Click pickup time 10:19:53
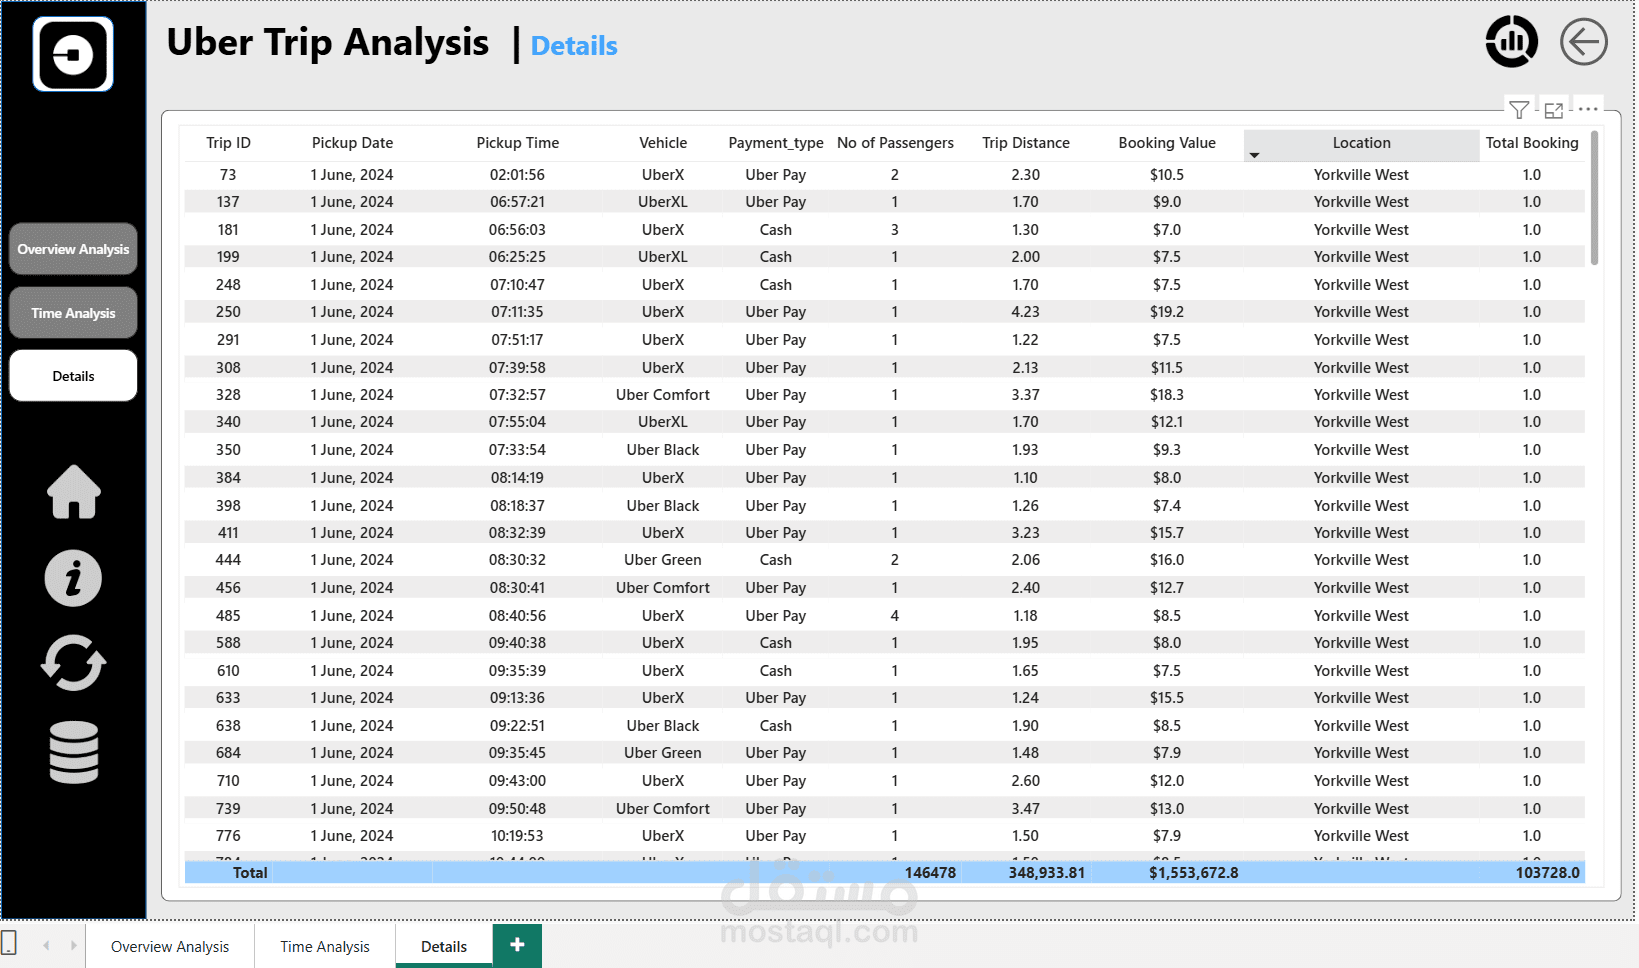Viewport: 1639px width, 968px height. pos(517,836)
